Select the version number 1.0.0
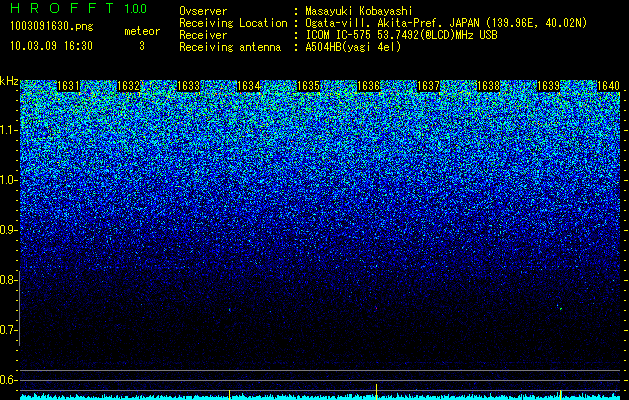629x400 pixels. (x=135, y=8)
